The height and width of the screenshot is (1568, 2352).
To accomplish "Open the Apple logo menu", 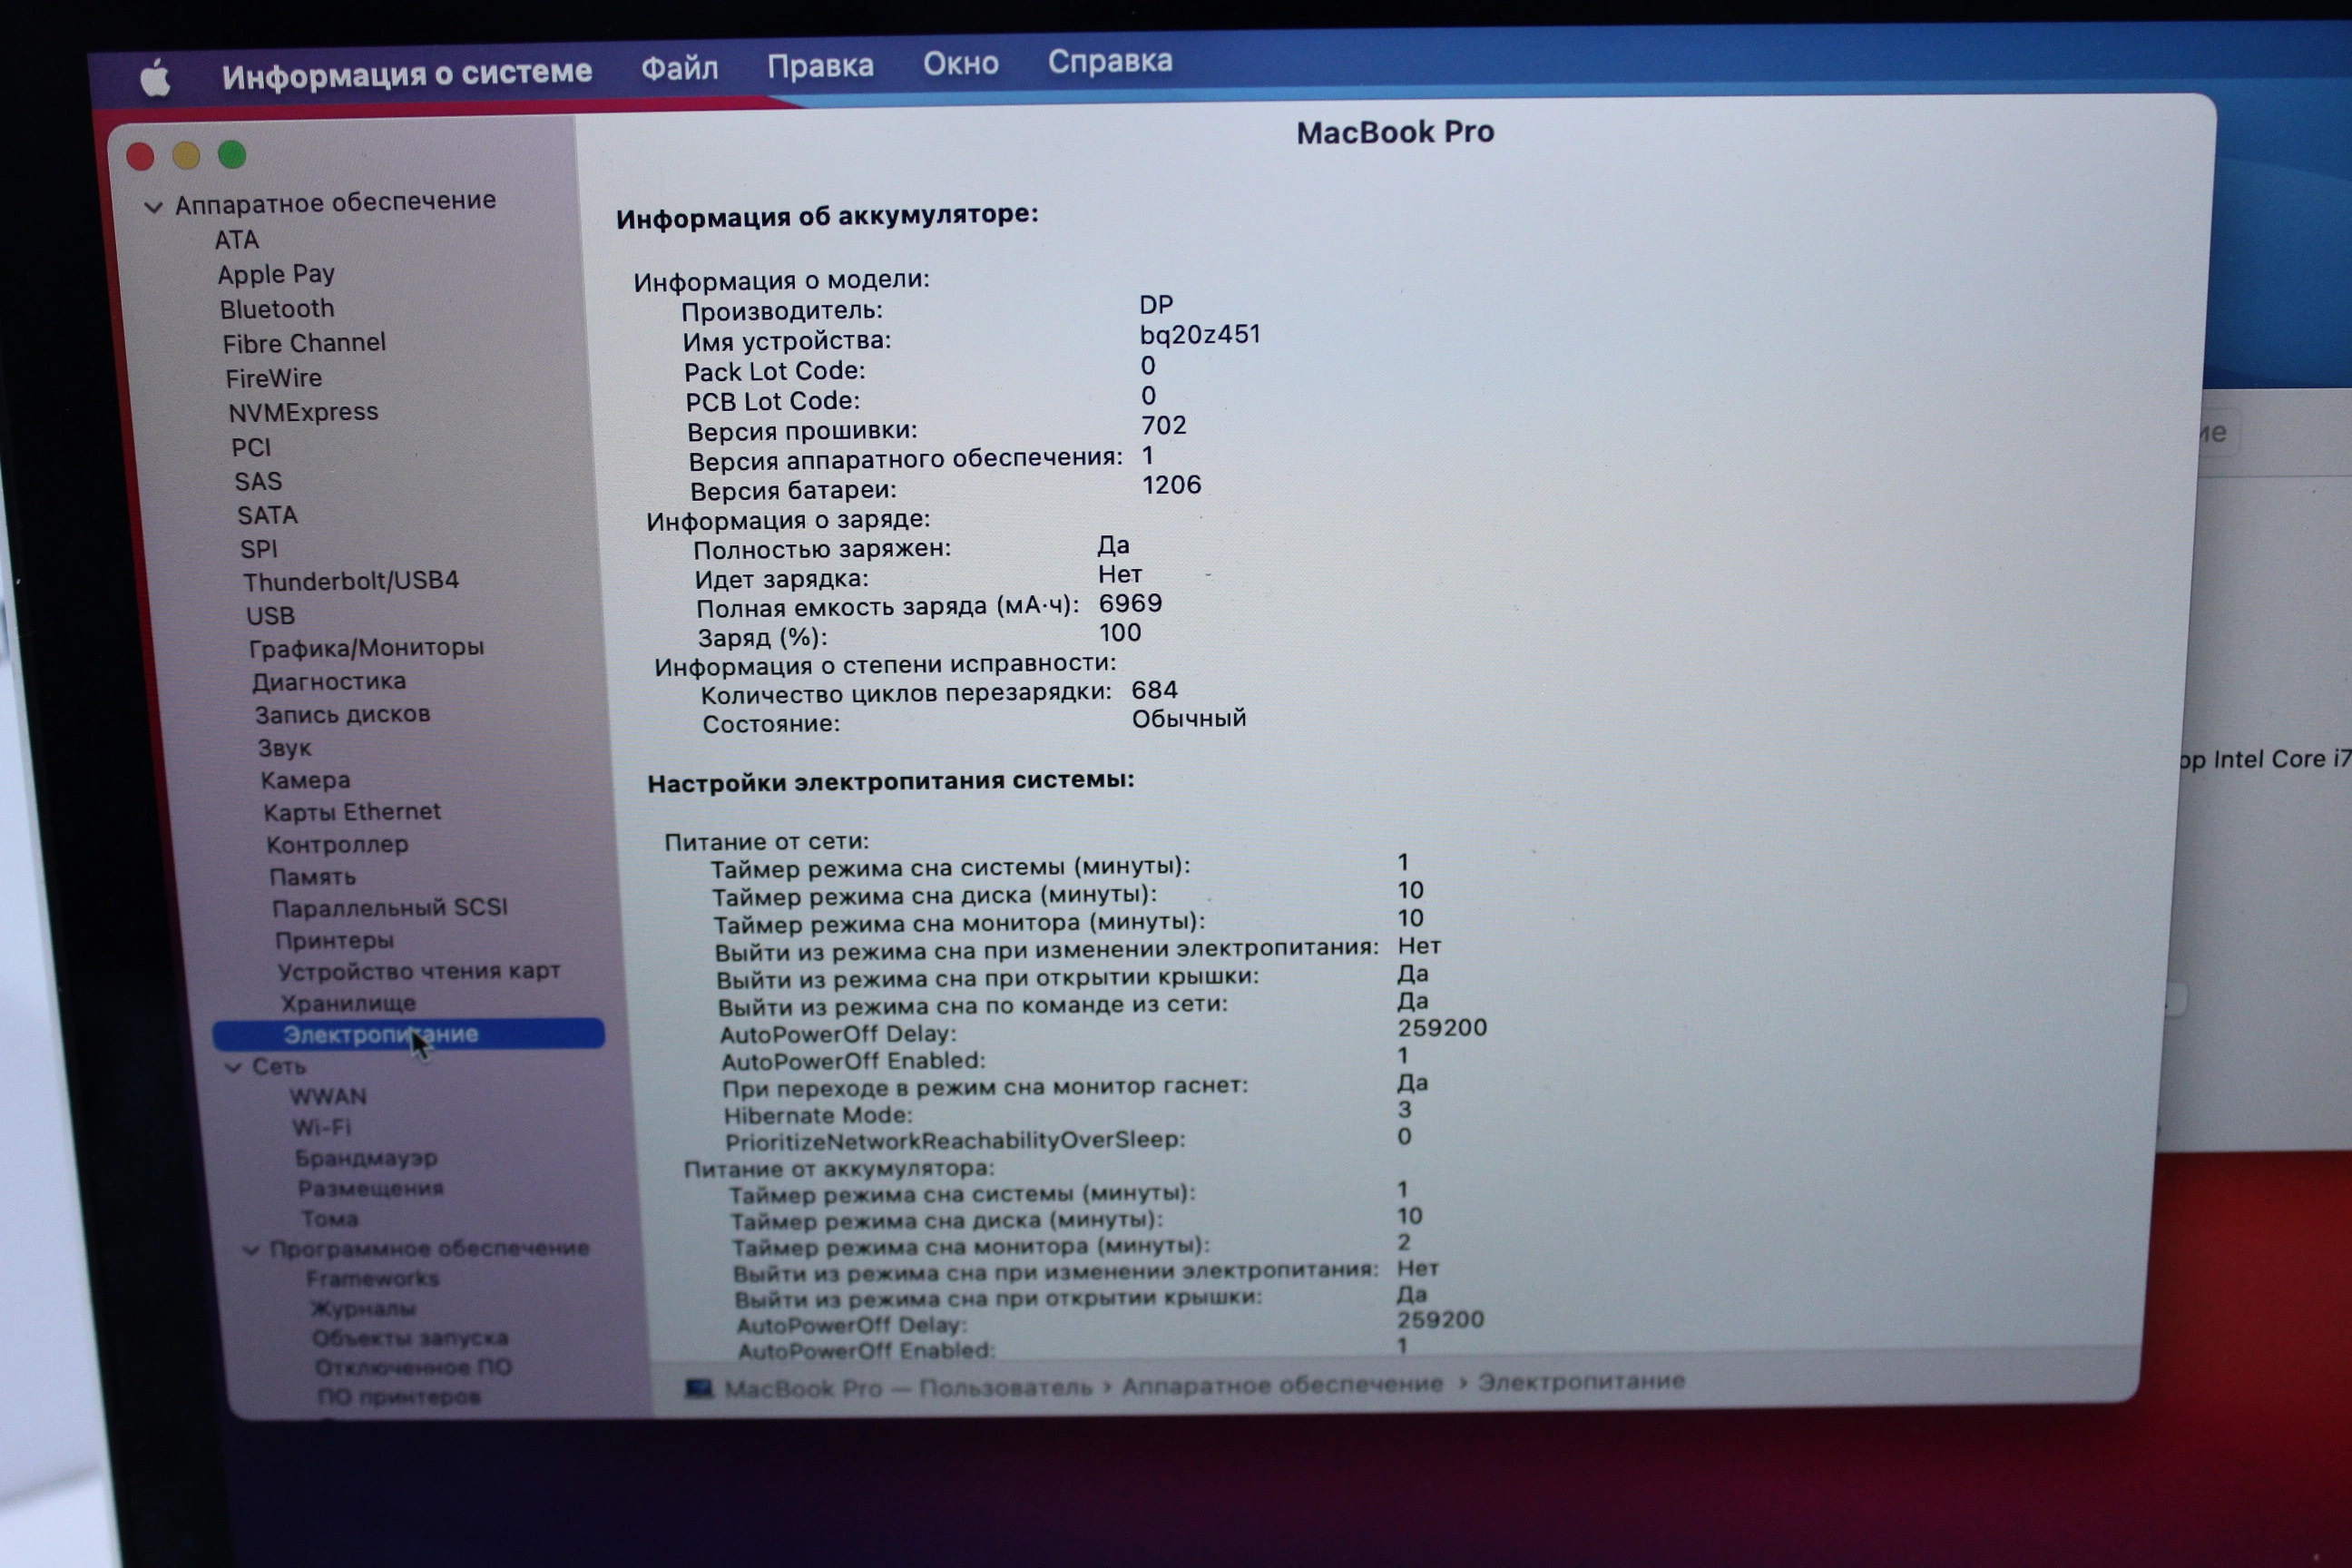I will [156, 78].
